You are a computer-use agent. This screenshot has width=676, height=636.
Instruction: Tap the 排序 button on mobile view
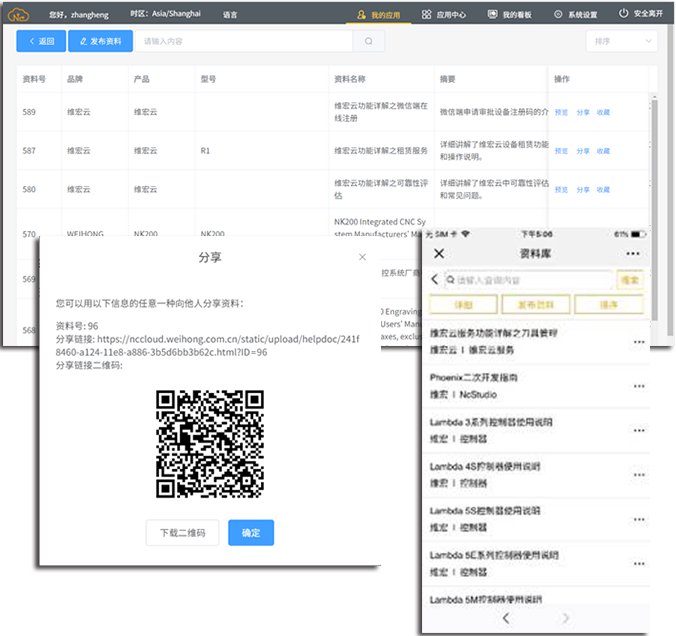pyautogui.click(x=609, y=305)
